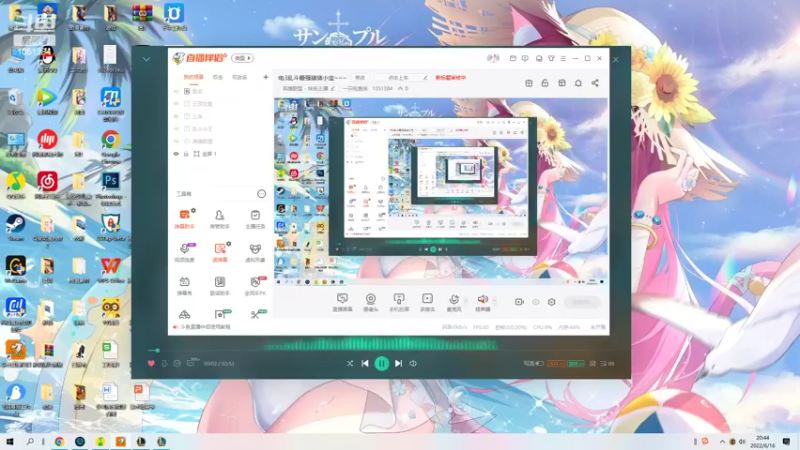Collapse the music player lyrics view chevron
Screen dimensions: 800x450
[146, 59]
